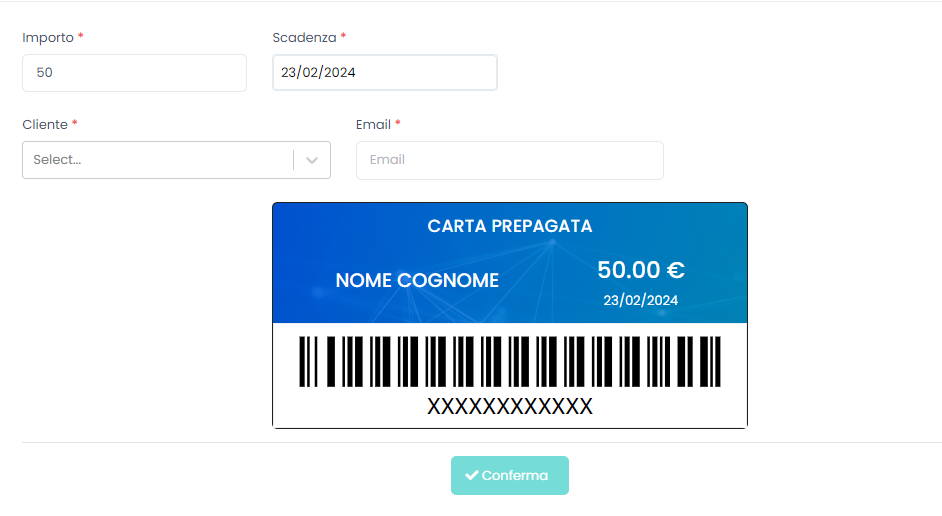The height and width of the screenshot is (516, 942).
Task: Click the checkmark icon on Conferma
Action: (x=472, y=475)
